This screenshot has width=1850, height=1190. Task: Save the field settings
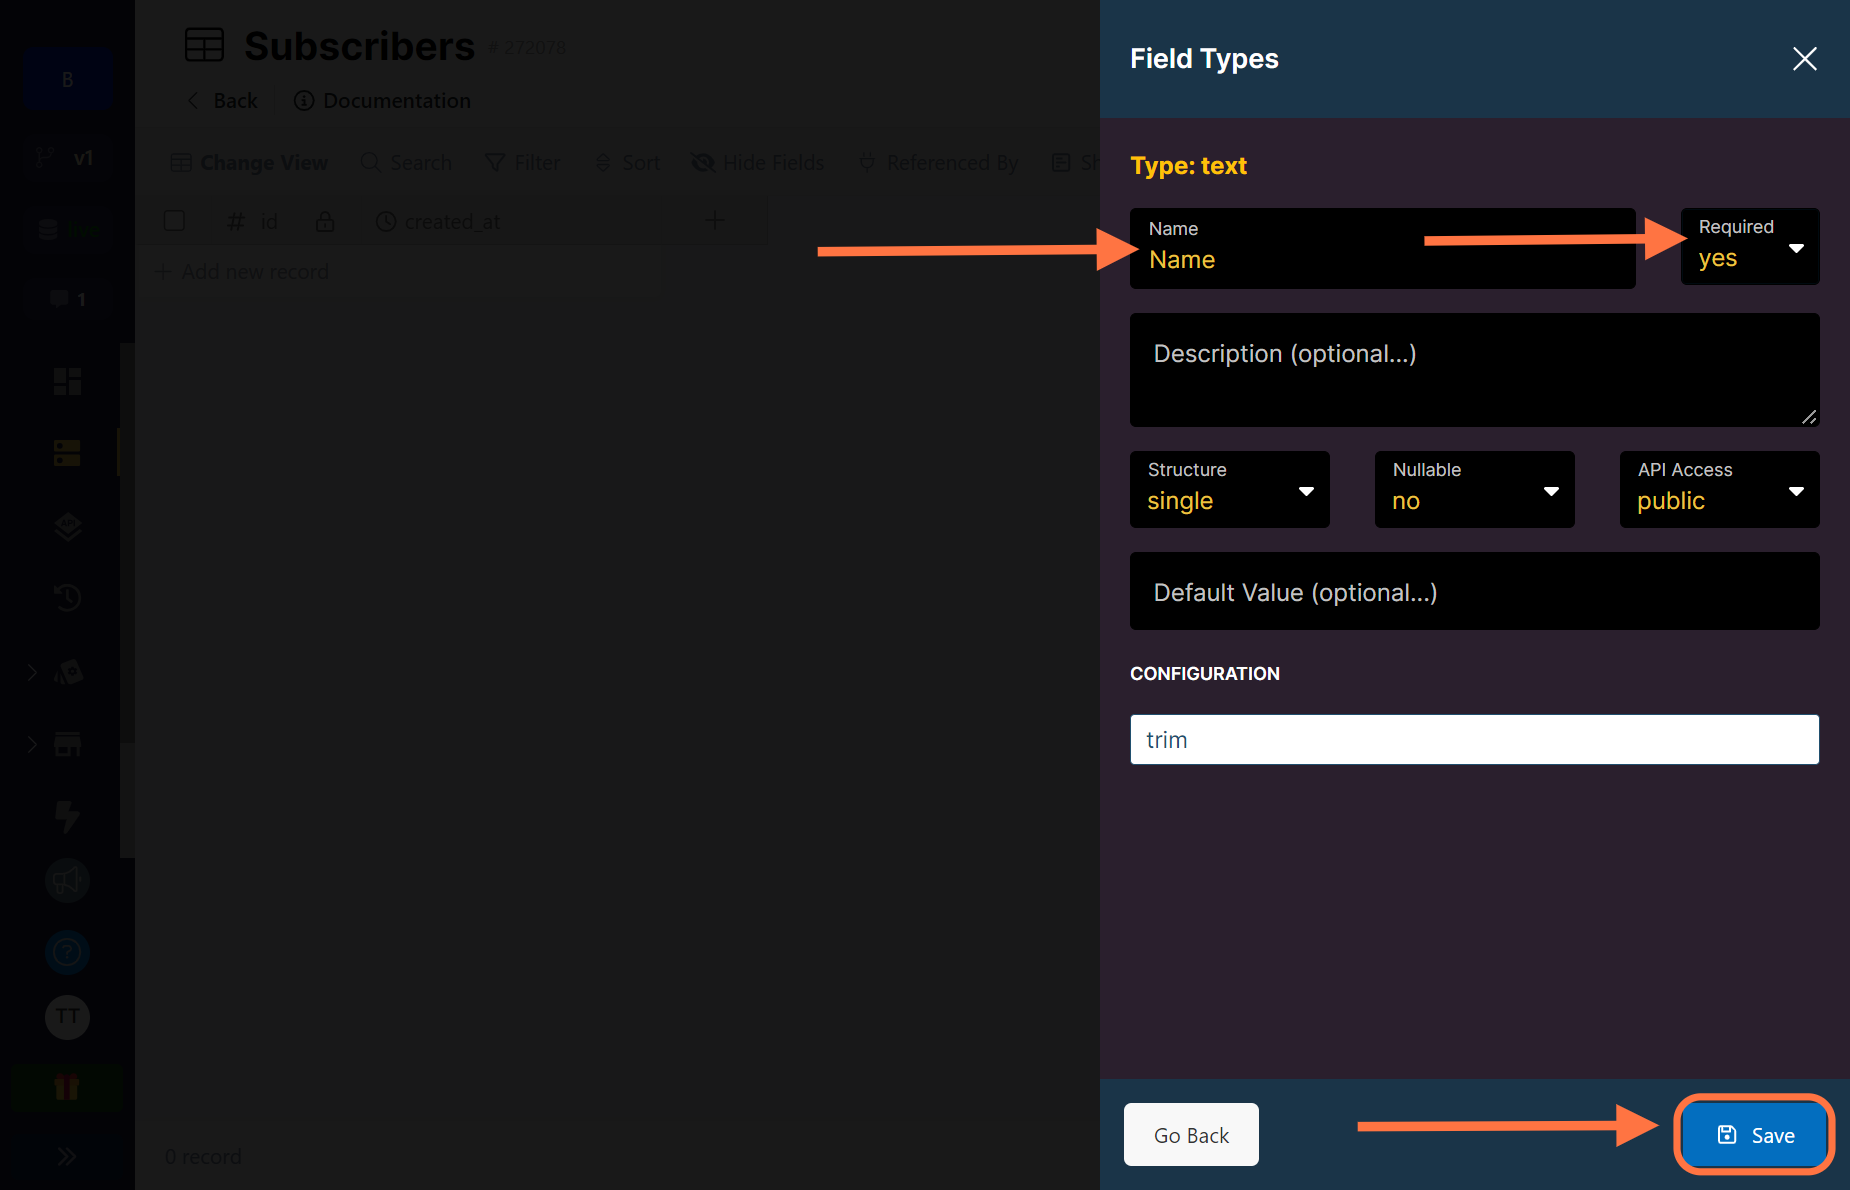[x=1754, y=1134]
